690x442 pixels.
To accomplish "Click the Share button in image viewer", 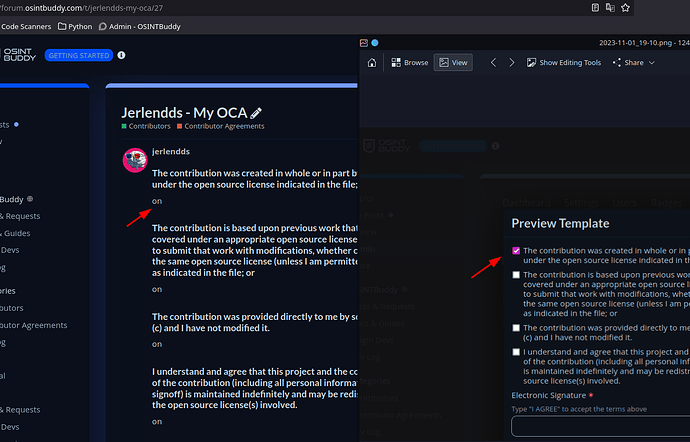I will (628, 63).
